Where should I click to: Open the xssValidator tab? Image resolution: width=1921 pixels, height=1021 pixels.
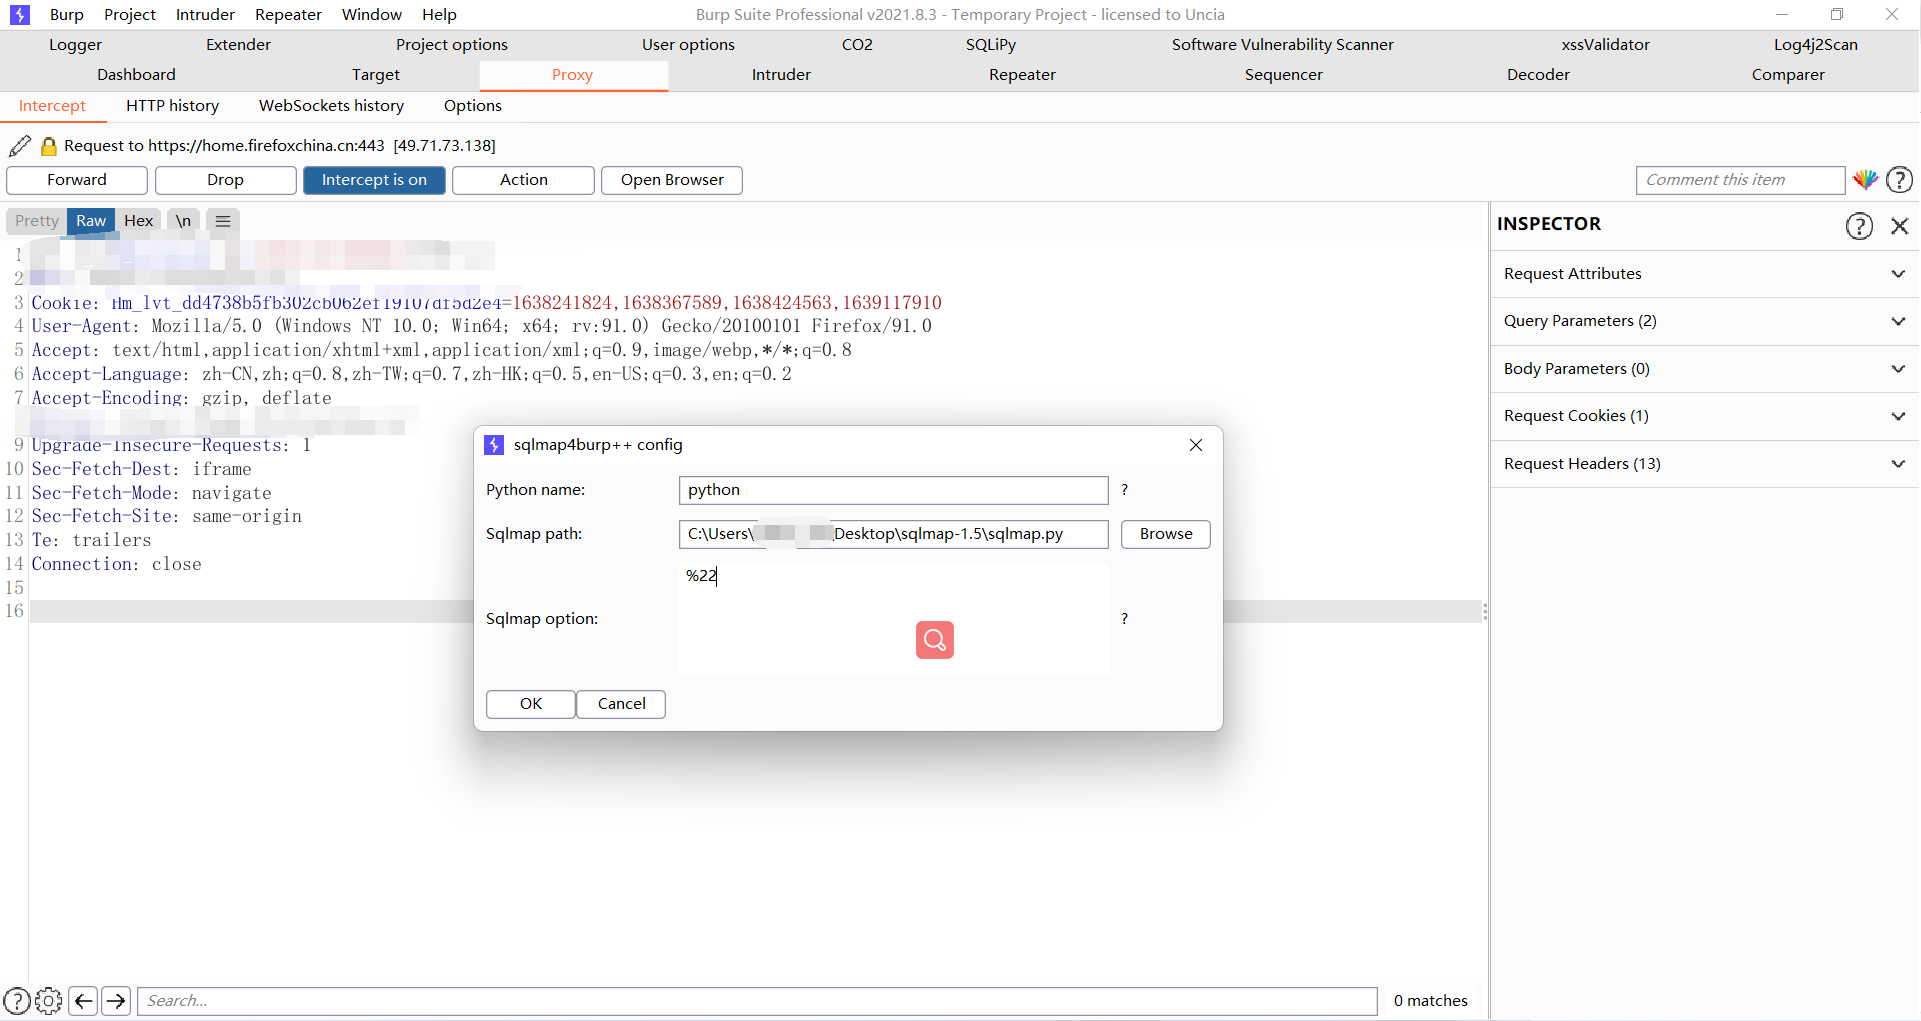click(1606, 45)
